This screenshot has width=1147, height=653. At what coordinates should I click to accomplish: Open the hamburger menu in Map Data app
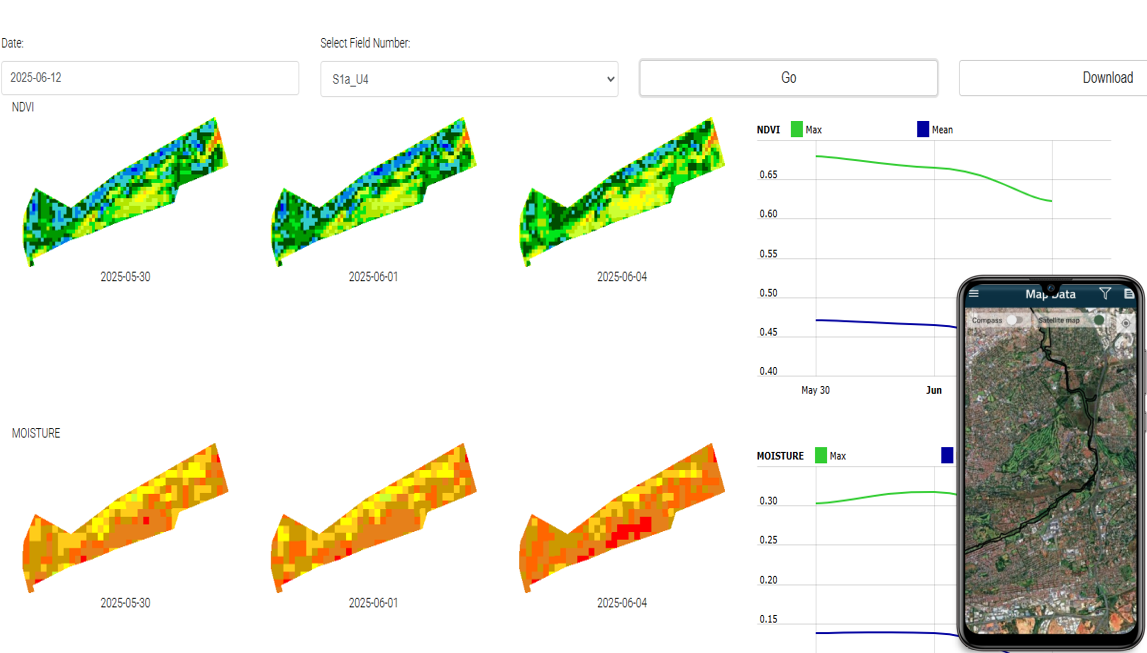(x=974, y=294)
